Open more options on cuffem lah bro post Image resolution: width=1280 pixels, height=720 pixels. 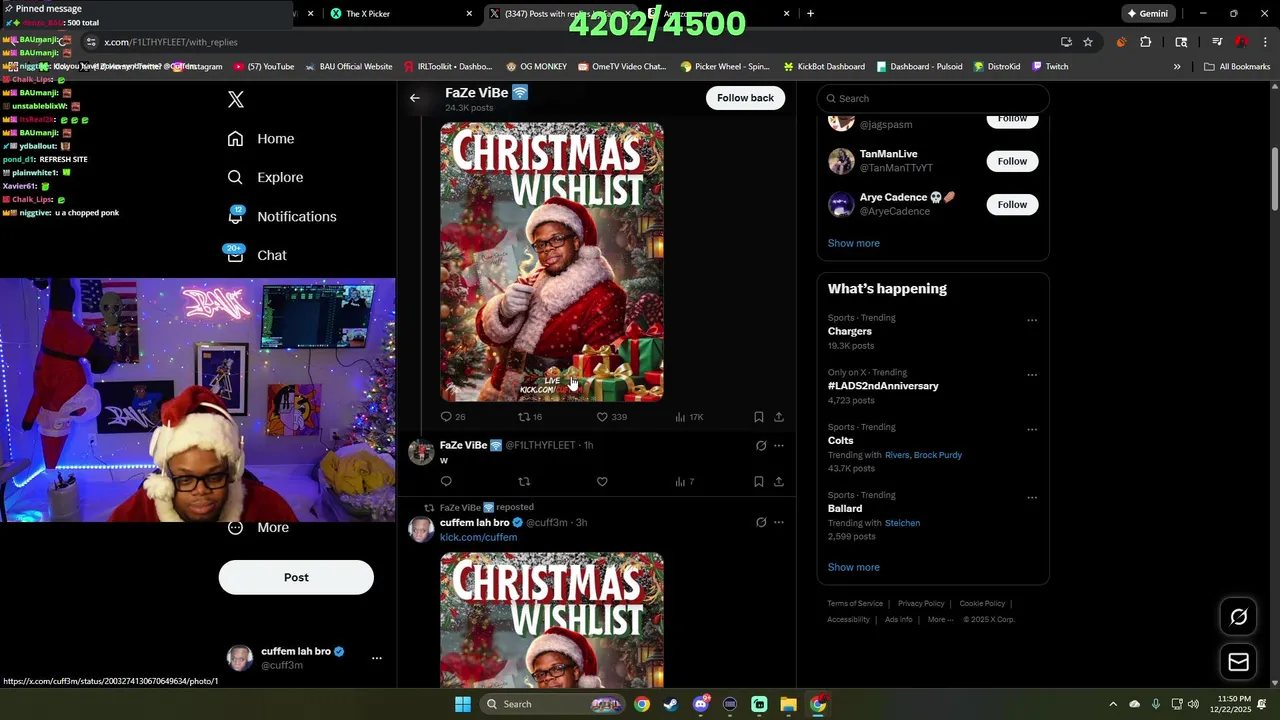click(x=779, y=522)
